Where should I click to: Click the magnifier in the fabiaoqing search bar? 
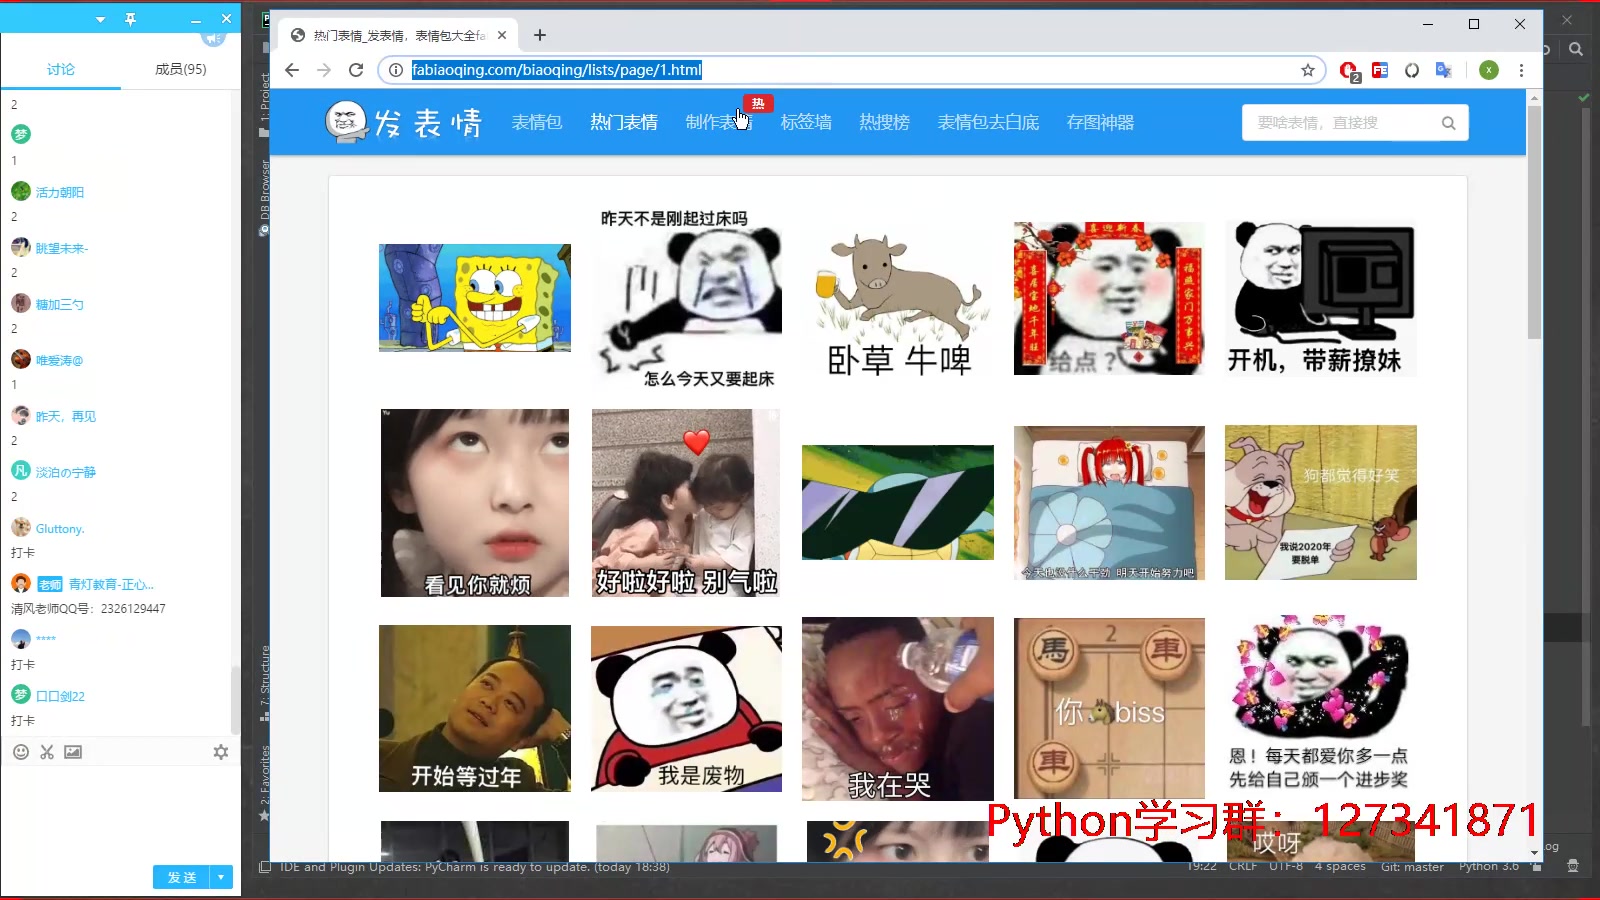pos(1448,122)
